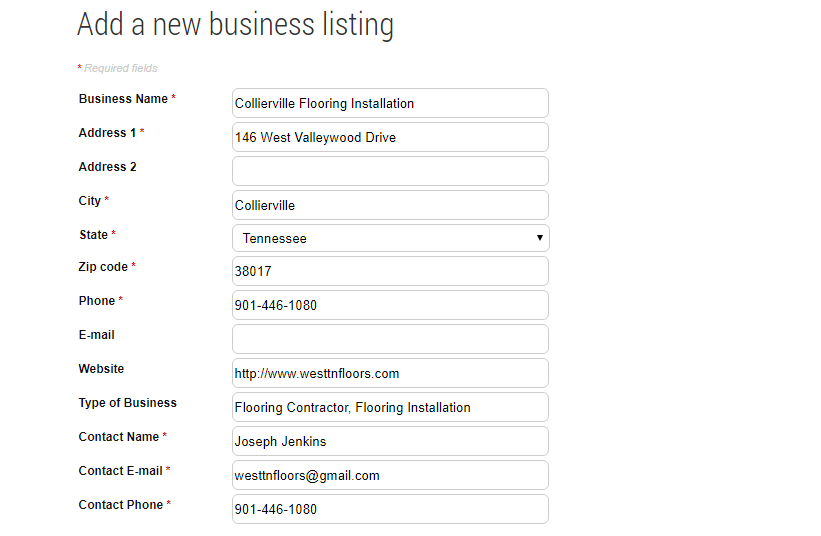Click the Add a new business listing heading
Image resolution: width=821 pixels, height=536 pixels.
pos(235,25)
